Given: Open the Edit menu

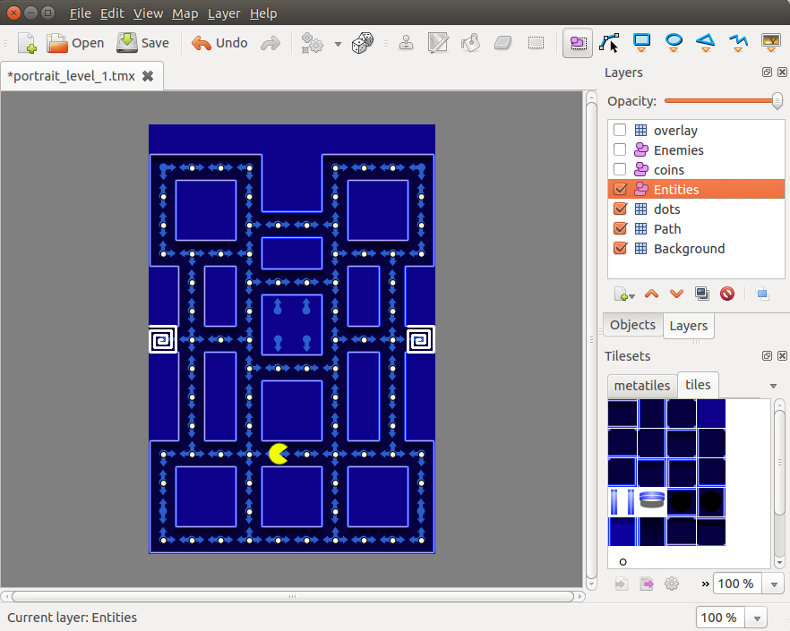Looking at the screenshot, I should pyautogui.click(x=112, y=14).
